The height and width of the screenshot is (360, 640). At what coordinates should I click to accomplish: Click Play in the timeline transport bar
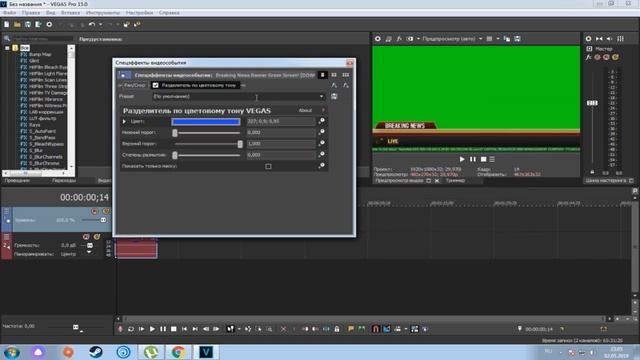(152, 329)
